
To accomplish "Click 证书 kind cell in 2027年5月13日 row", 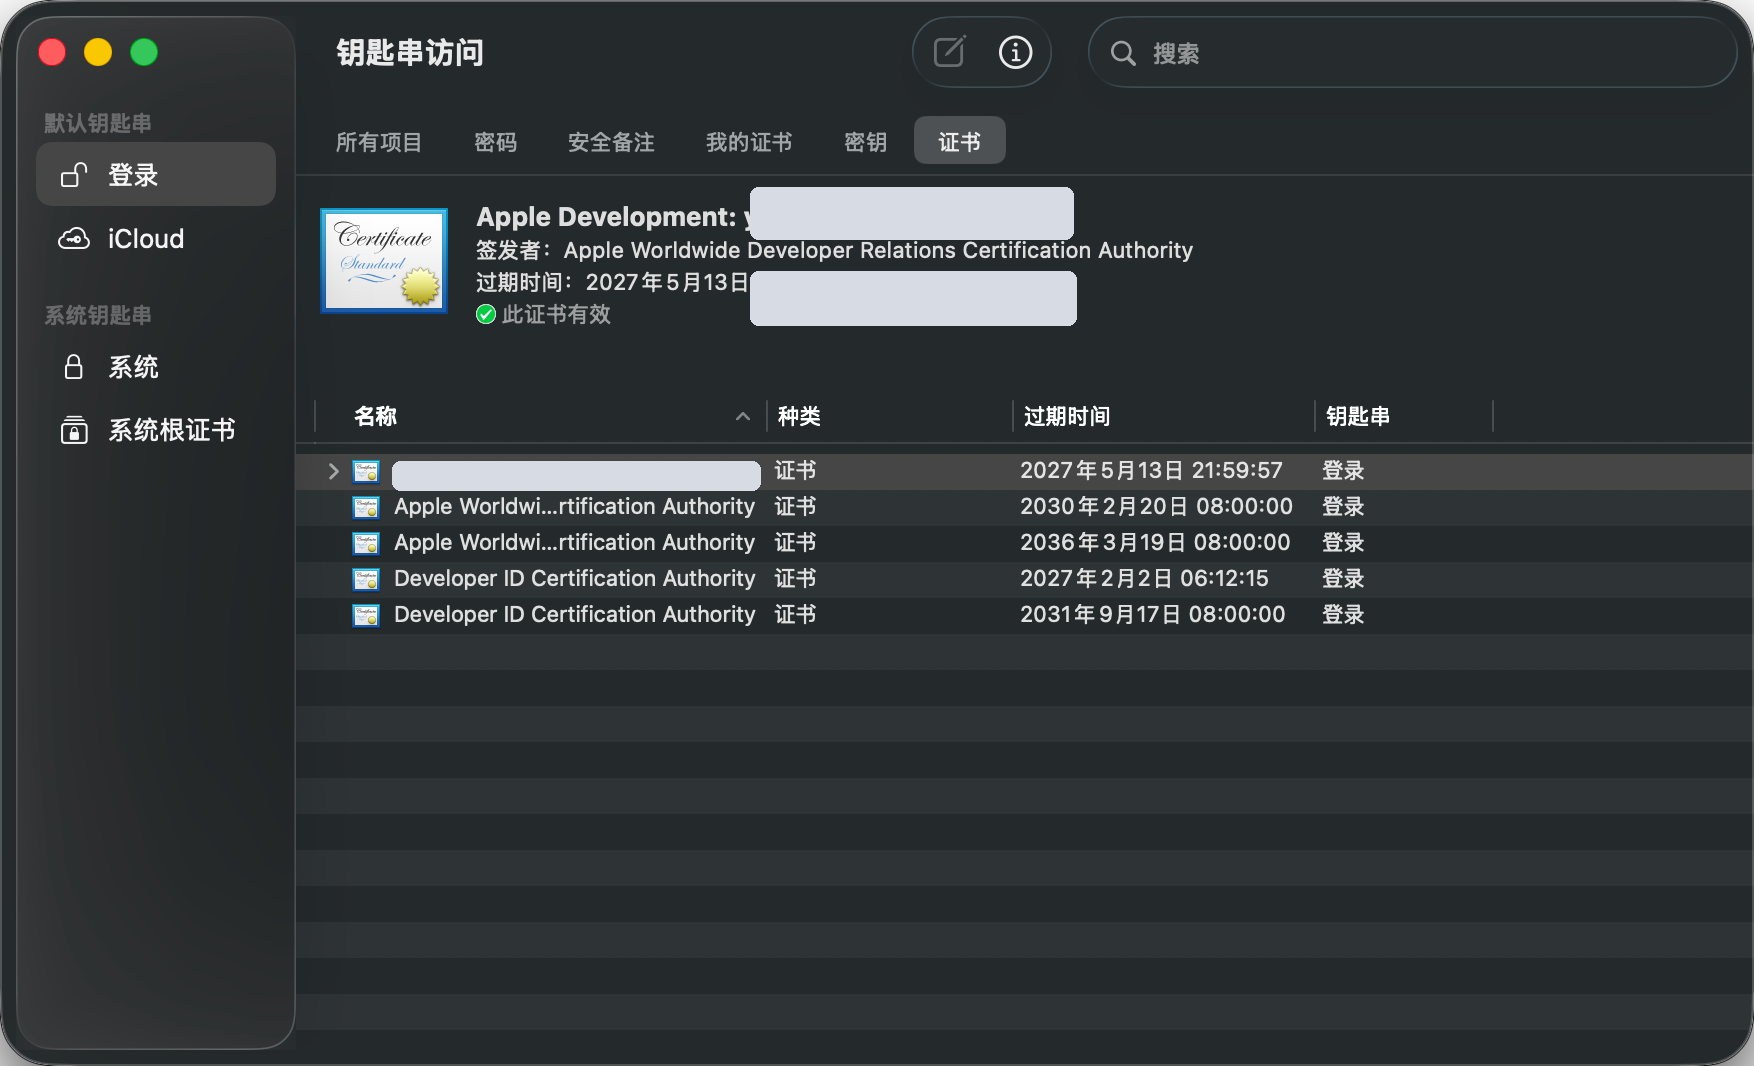I will (x=796, y=471).
